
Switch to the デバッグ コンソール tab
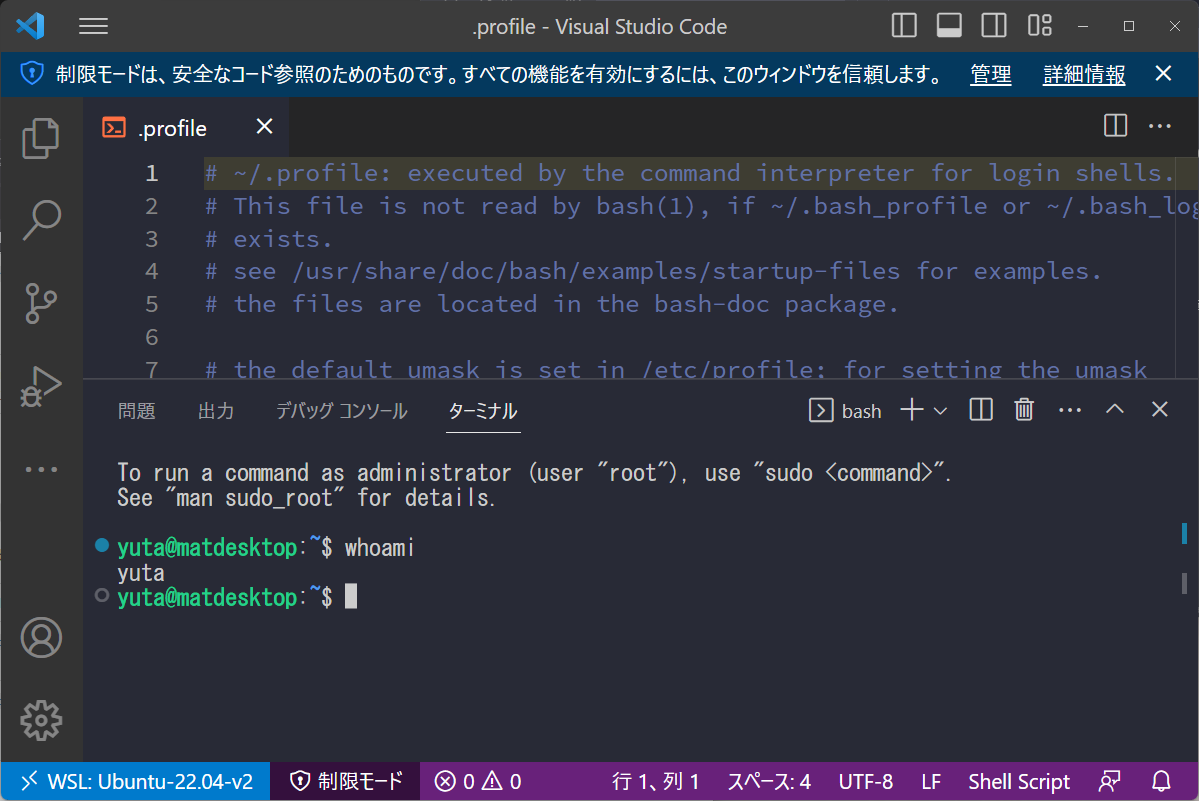point(341,410)
